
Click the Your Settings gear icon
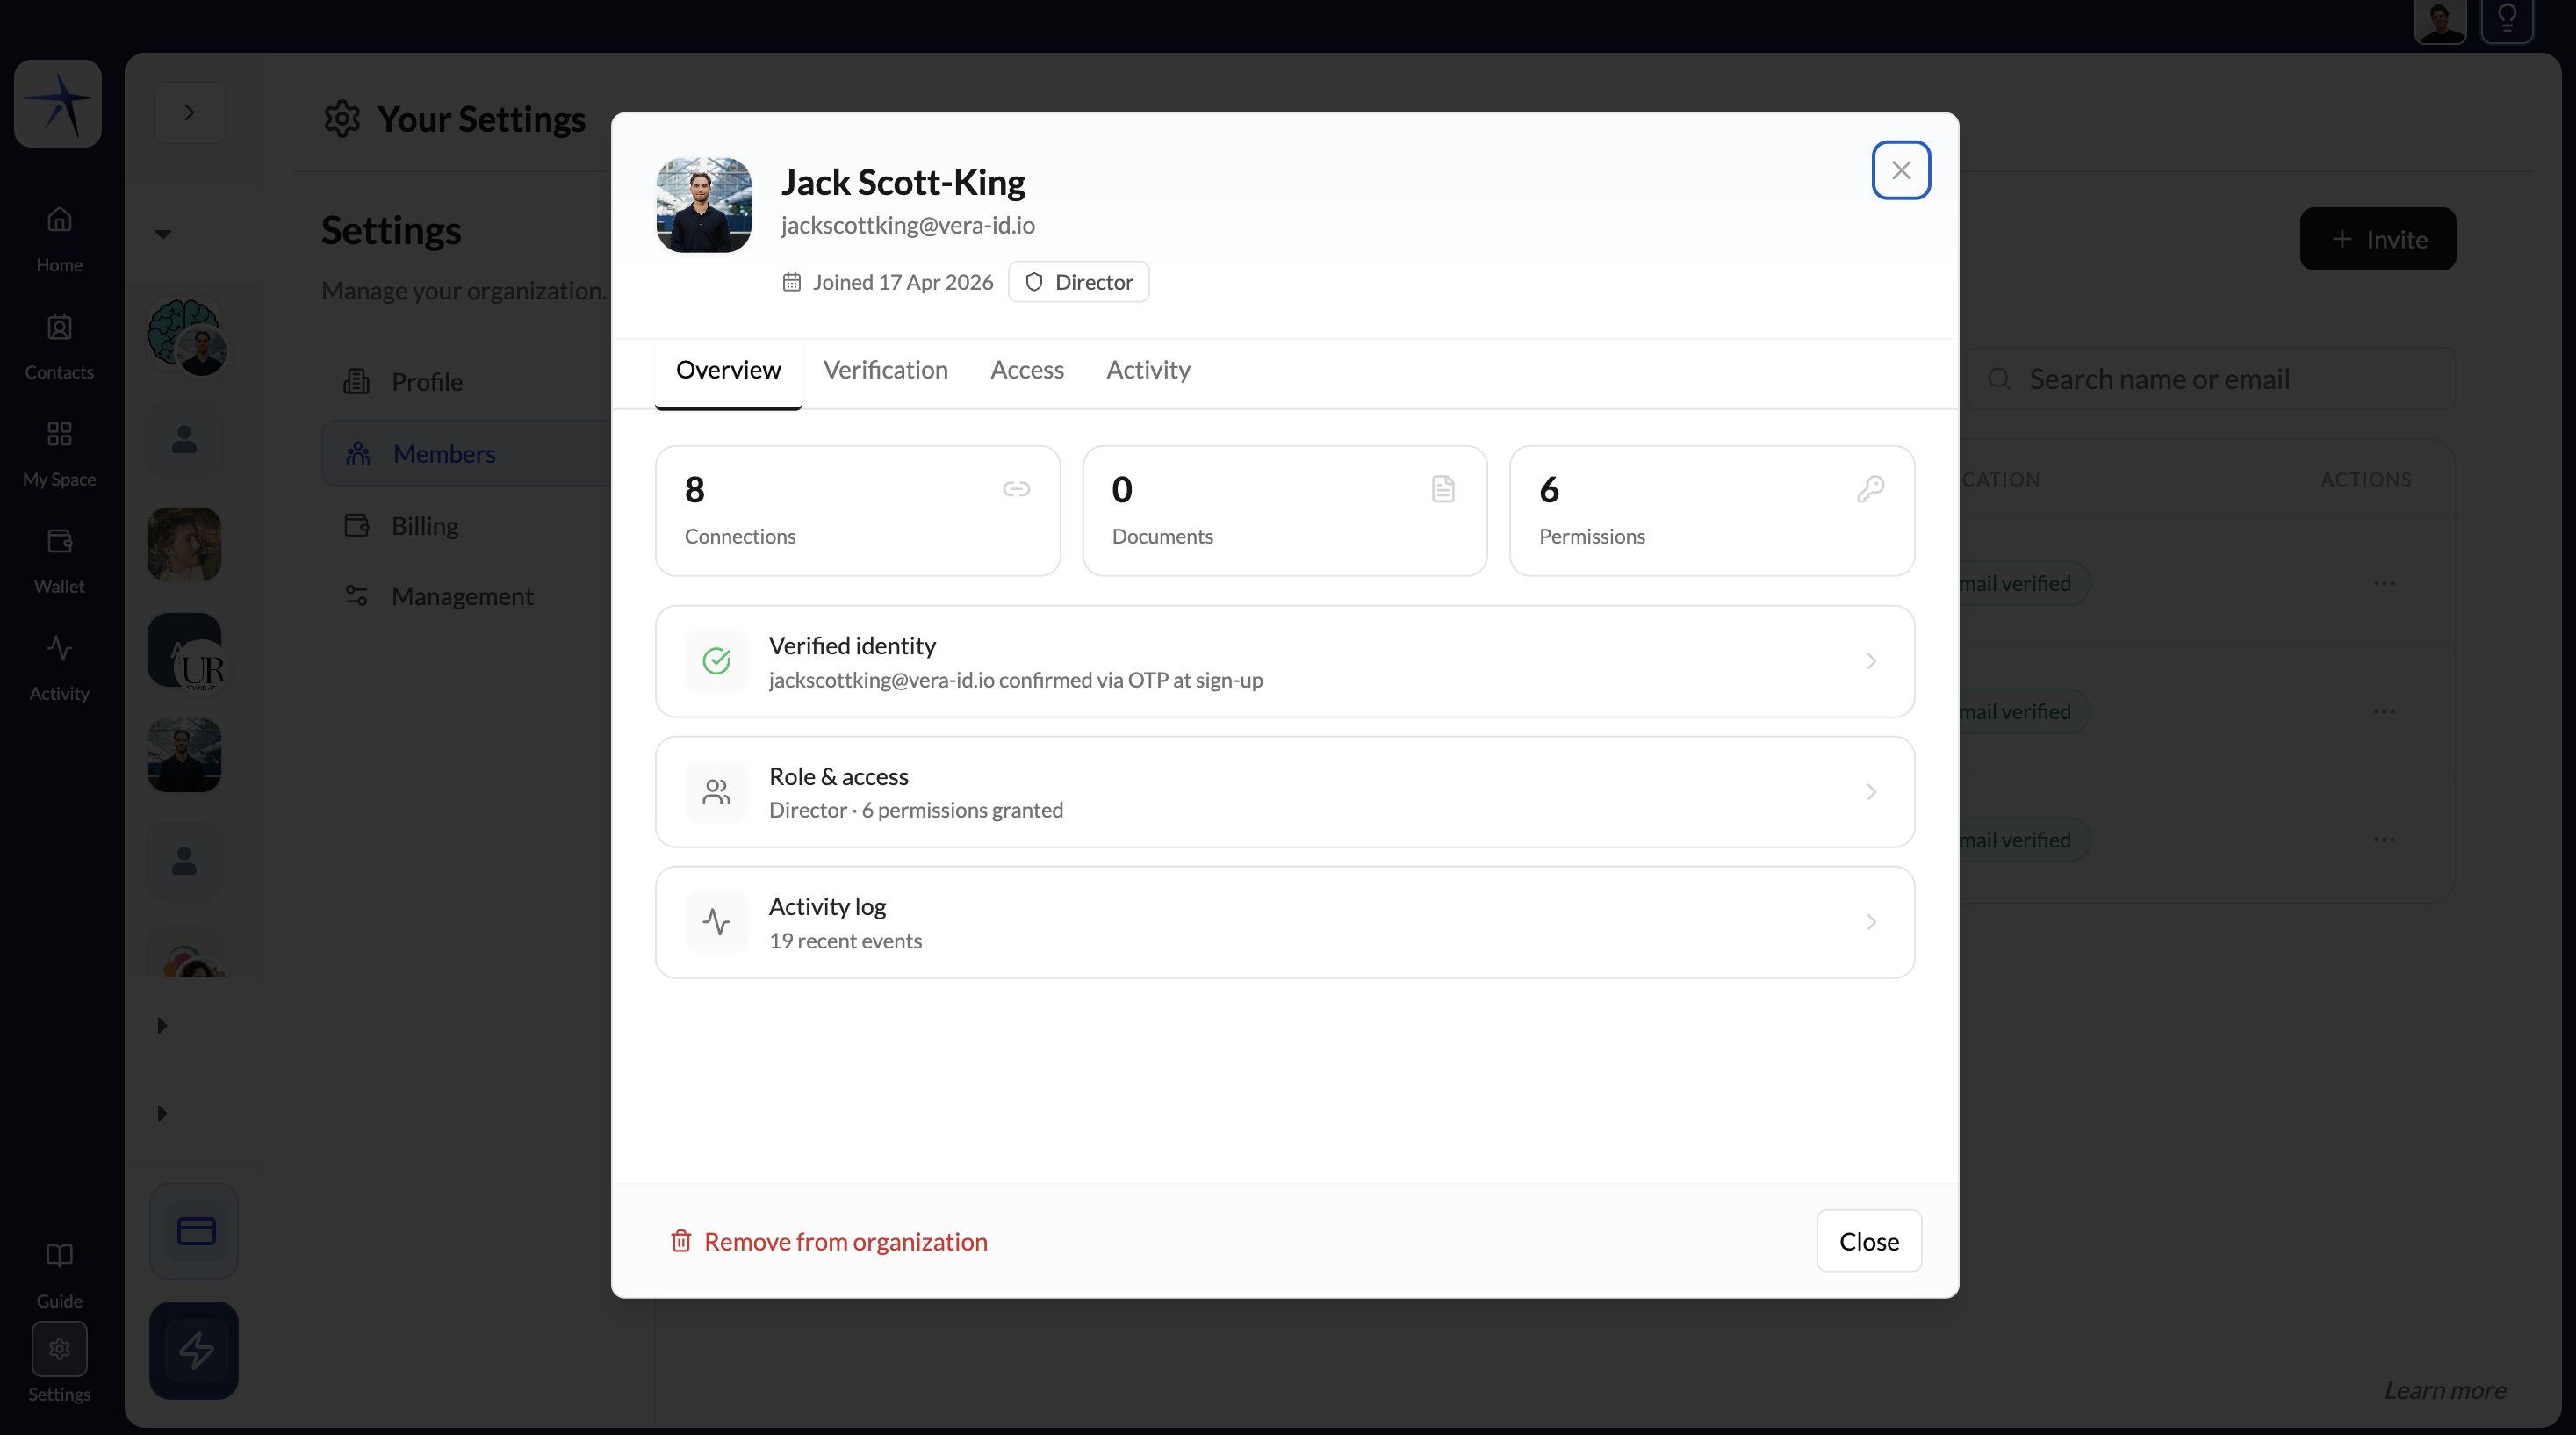tap(341, 119)
